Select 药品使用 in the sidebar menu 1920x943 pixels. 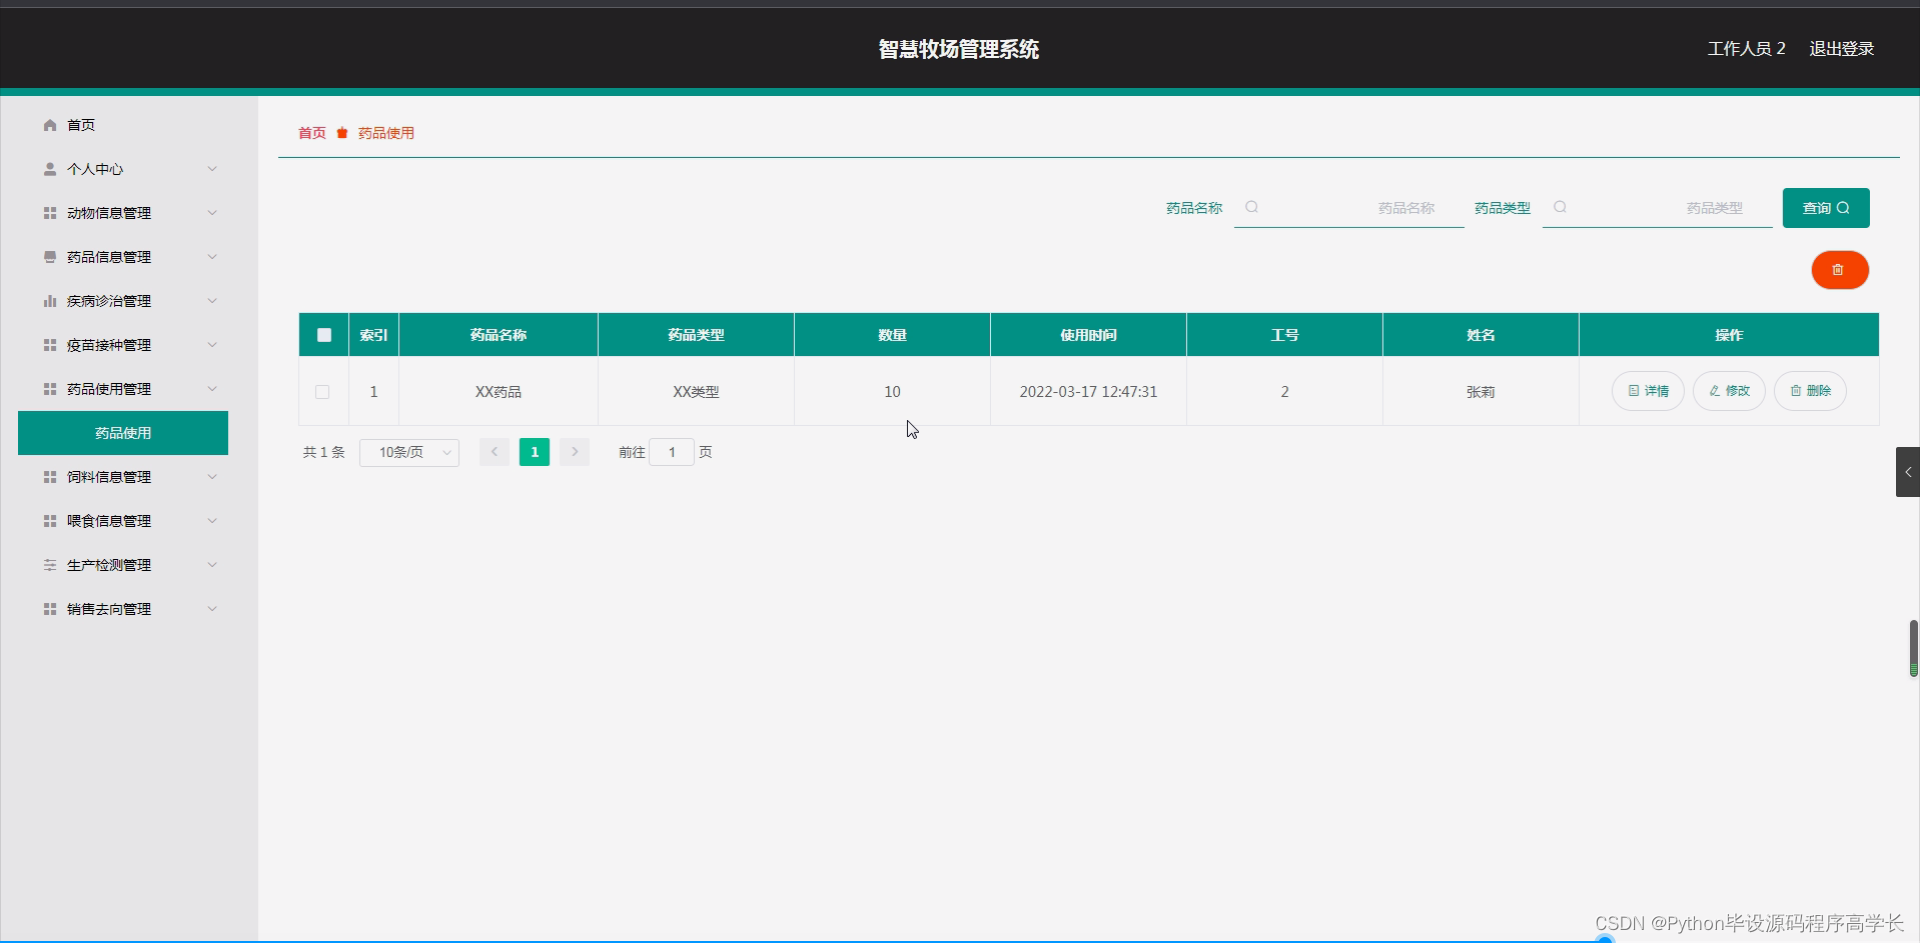(122, 433)
